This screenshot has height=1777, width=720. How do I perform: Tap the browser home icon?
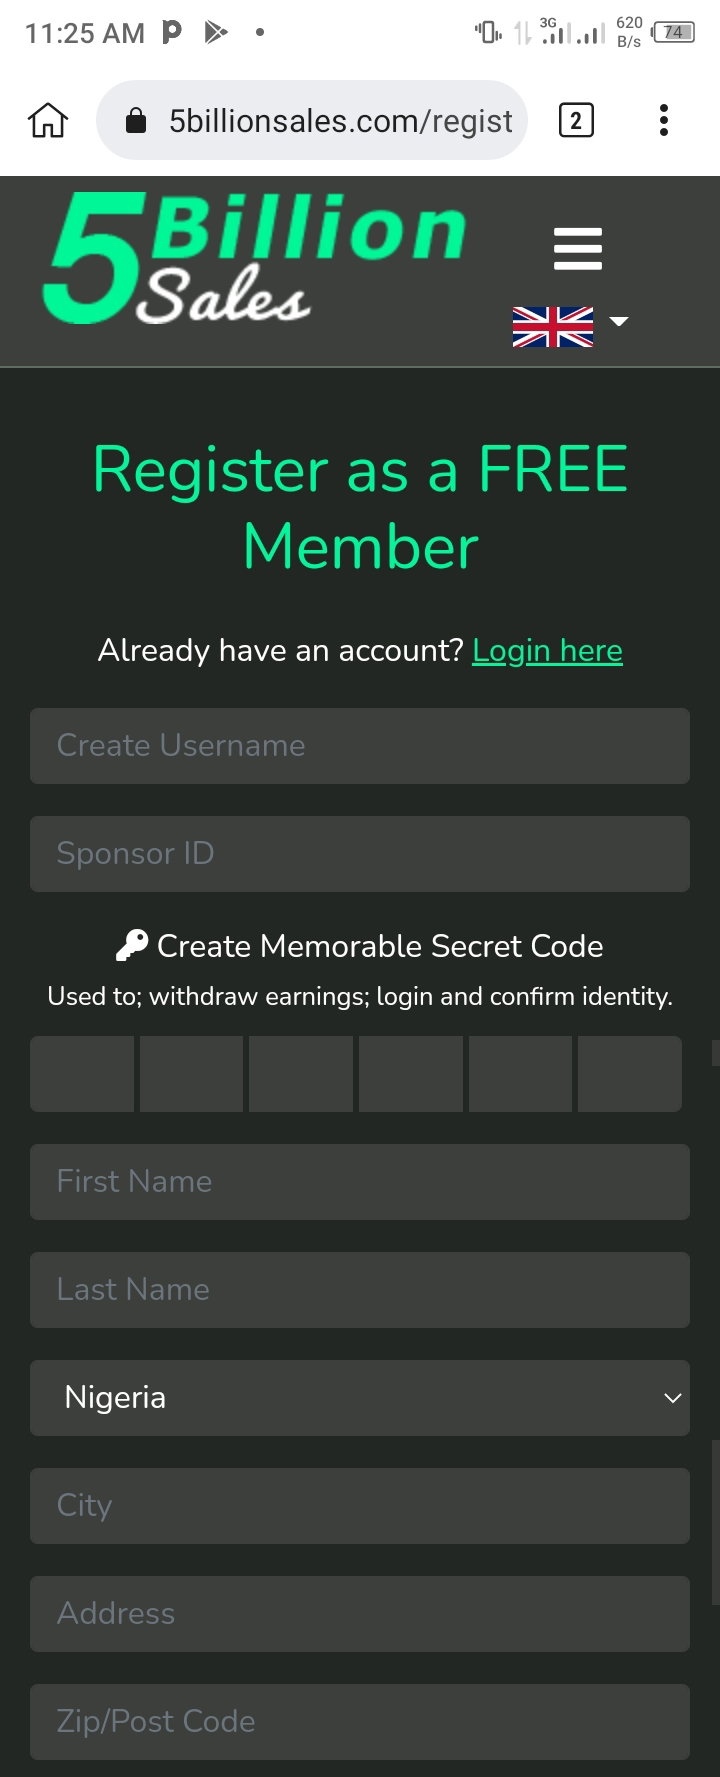point(48,121)
